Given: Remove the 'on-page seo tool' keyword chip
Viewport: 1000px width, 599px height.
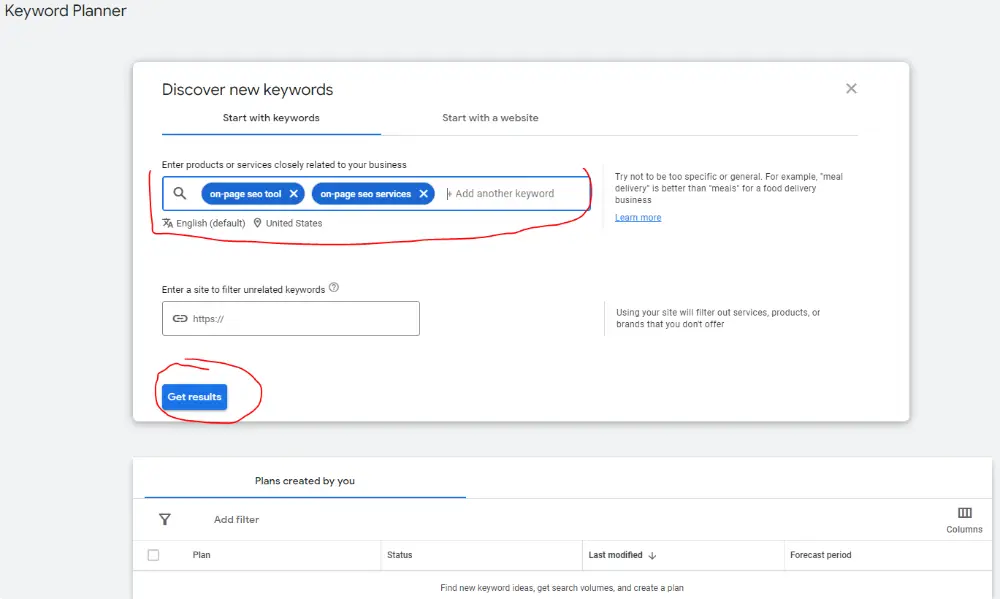Looking at the screenshot, I should pos(293,194).
